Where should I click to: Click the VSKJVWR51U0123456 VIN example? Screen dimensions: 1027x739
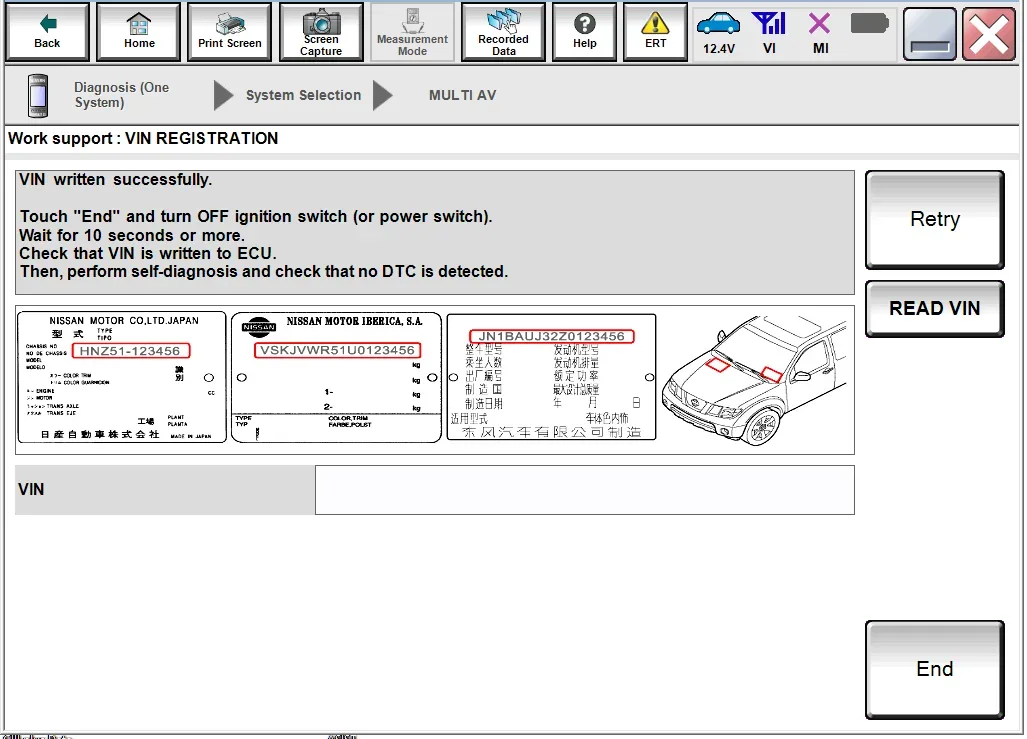[337, 351]
